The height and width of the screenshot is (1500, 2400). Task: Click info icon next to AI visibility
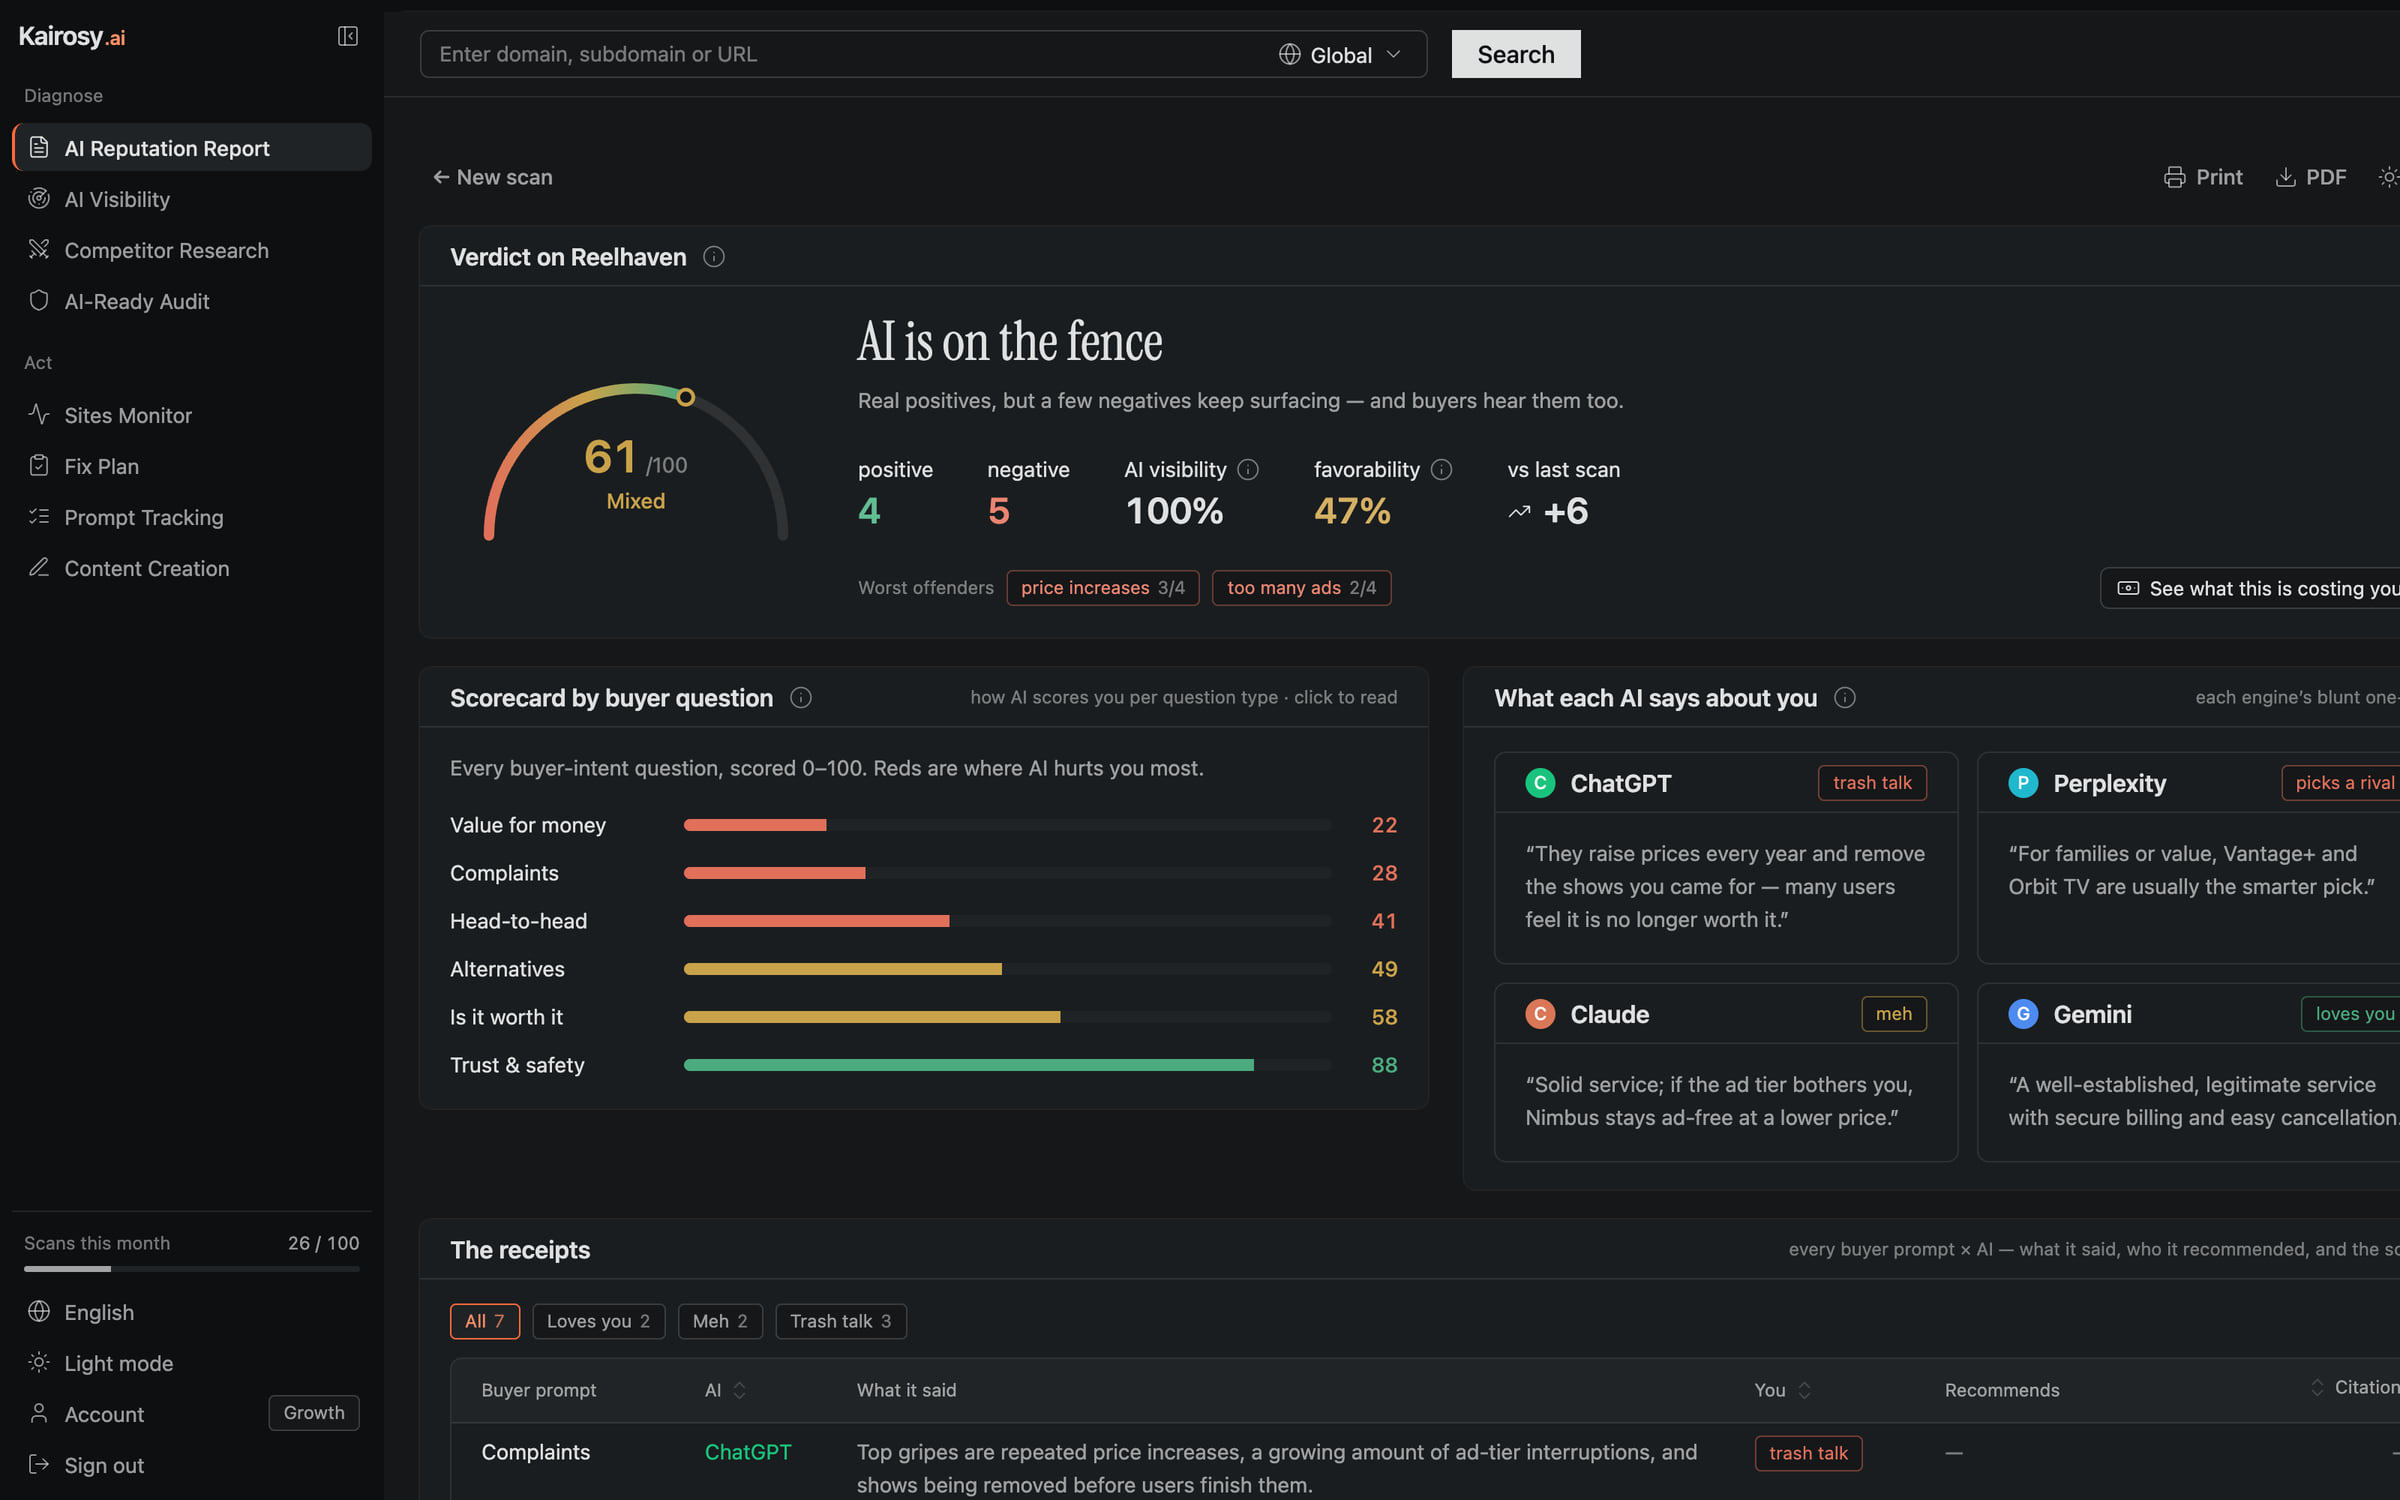tap(1248, 469)
